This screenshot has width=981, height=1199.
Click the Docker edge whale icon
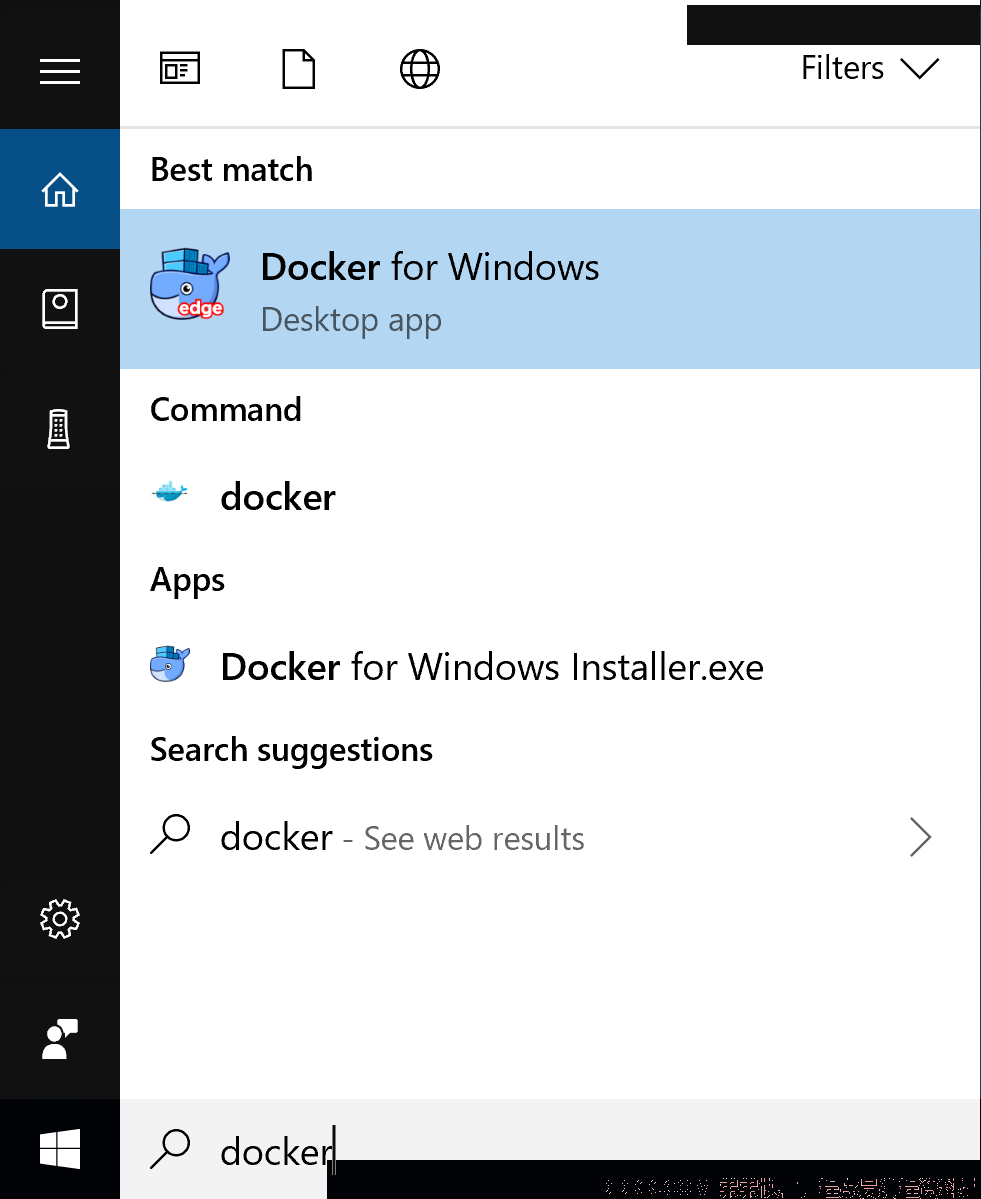pos(189,284)
